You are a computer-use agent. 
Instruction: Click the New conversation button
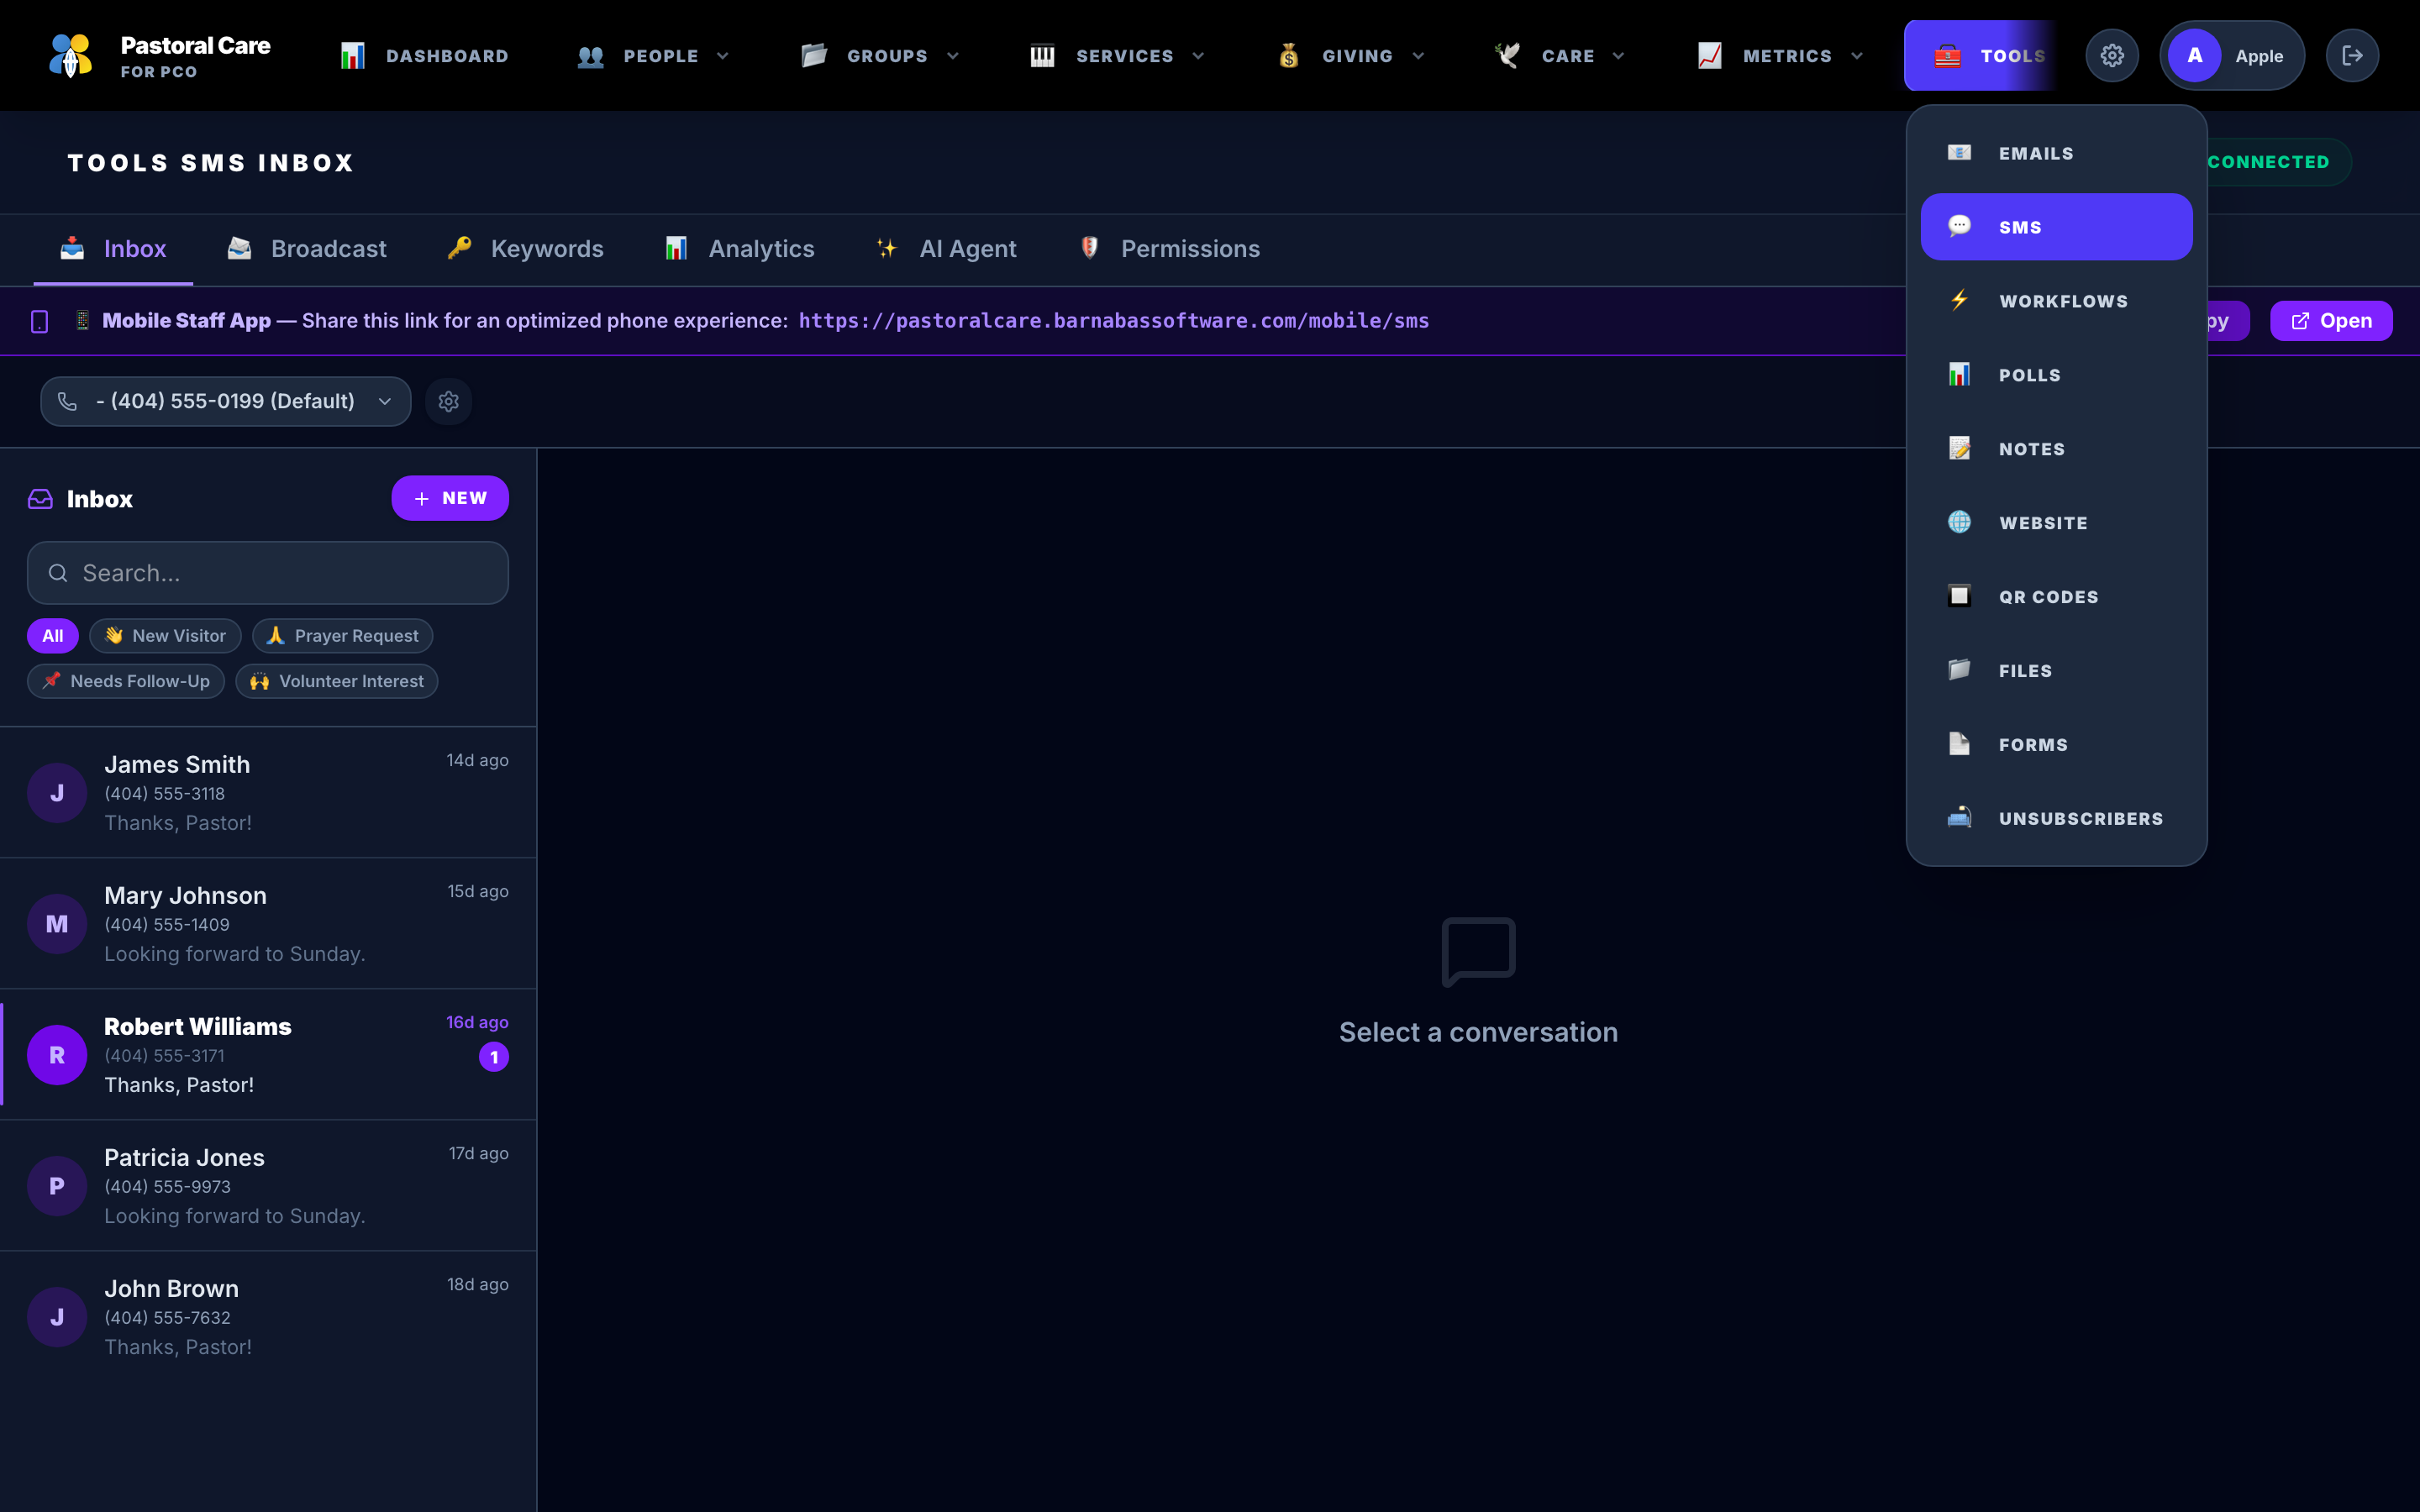click(x=450, y=498)
